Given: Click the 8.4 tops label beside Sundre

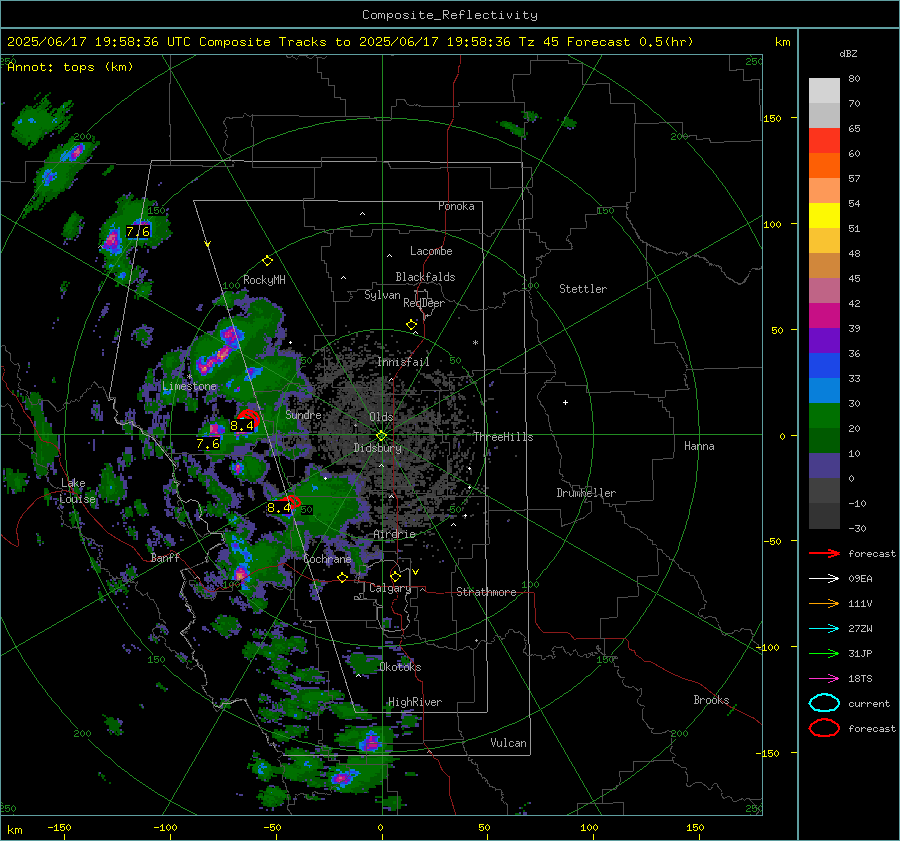Looking at the screenshot, I should pyautogui.click(x=242, y=425).
